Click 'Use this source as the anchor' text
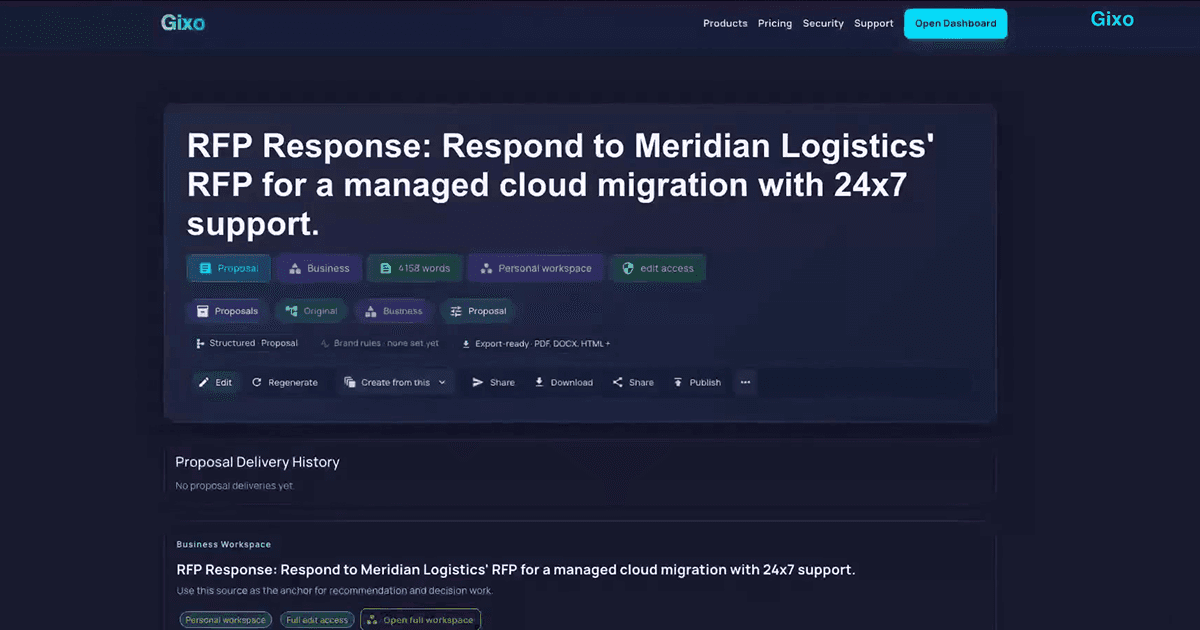The image size is (1200, 630). [x=334, y=591]
